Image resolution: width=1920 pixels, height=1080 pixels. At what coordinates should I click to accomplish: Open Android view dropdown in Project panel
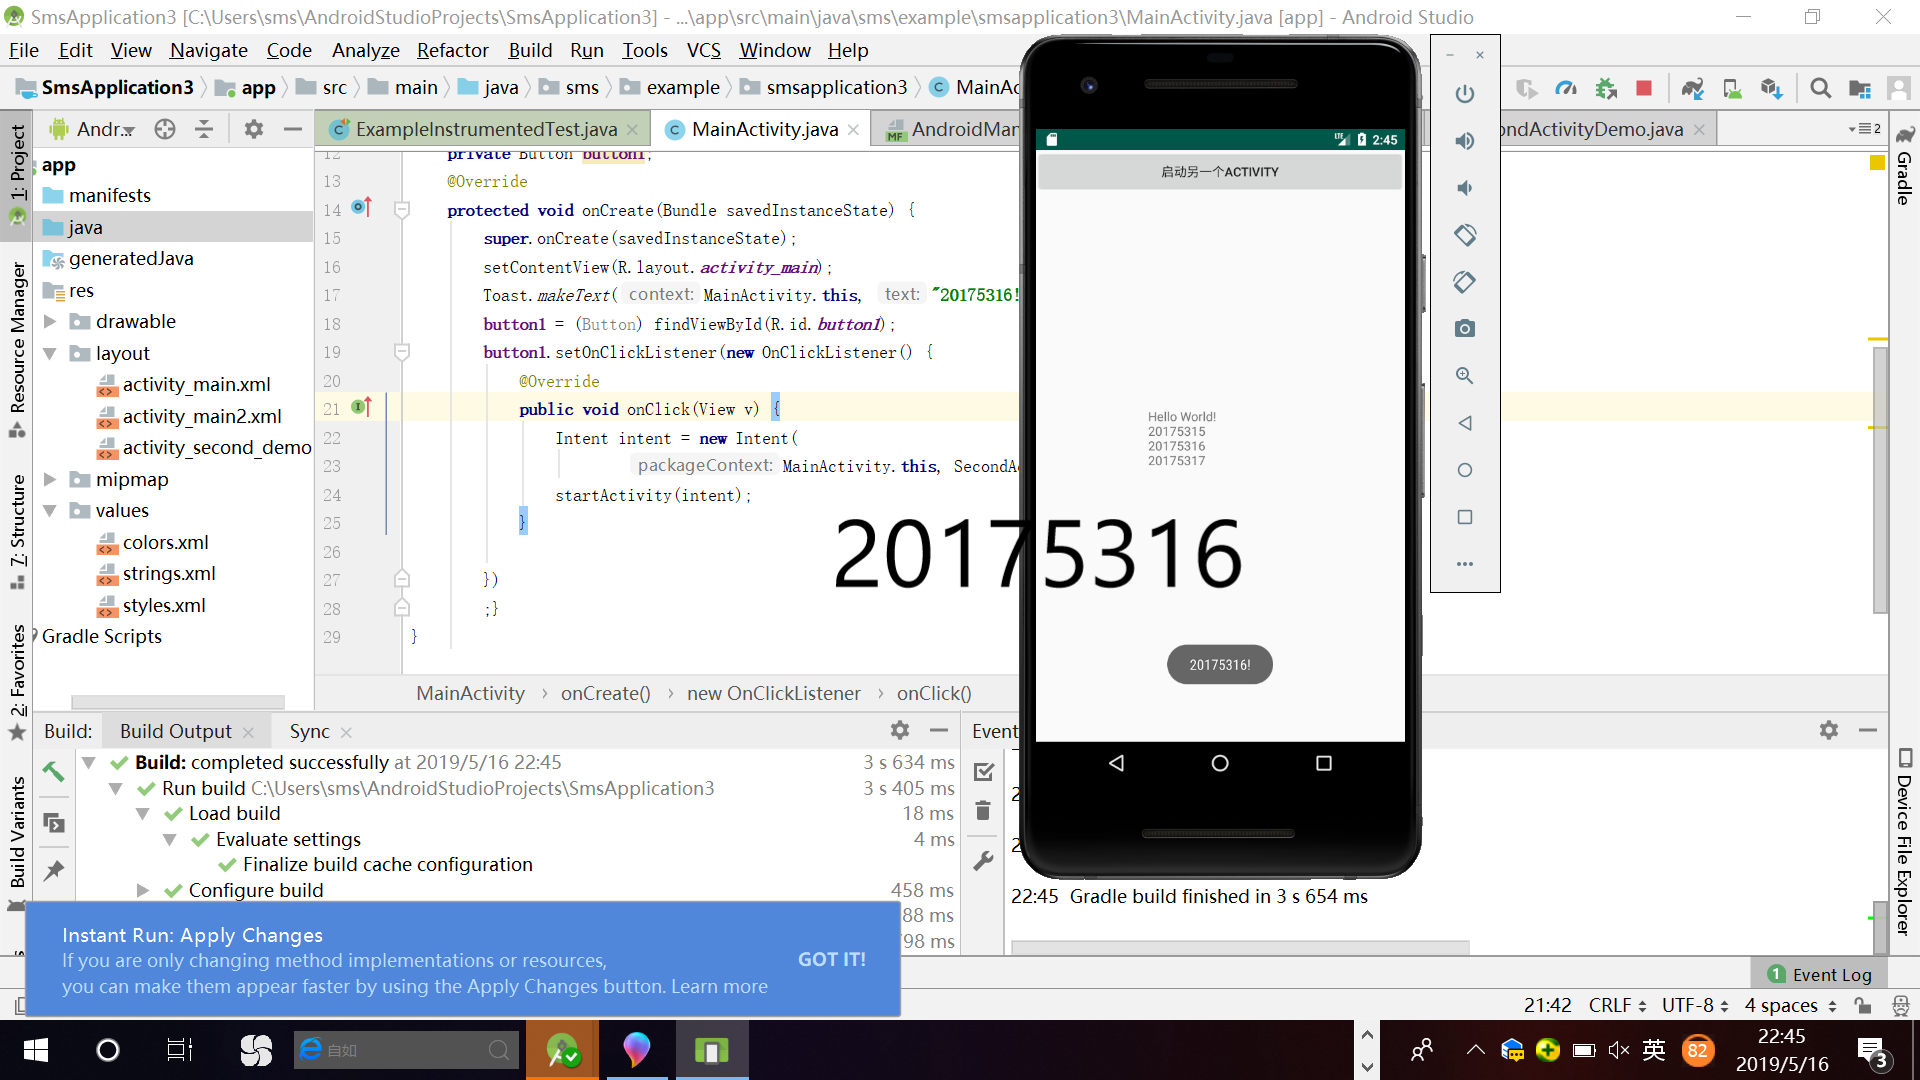tap(92, 129)
